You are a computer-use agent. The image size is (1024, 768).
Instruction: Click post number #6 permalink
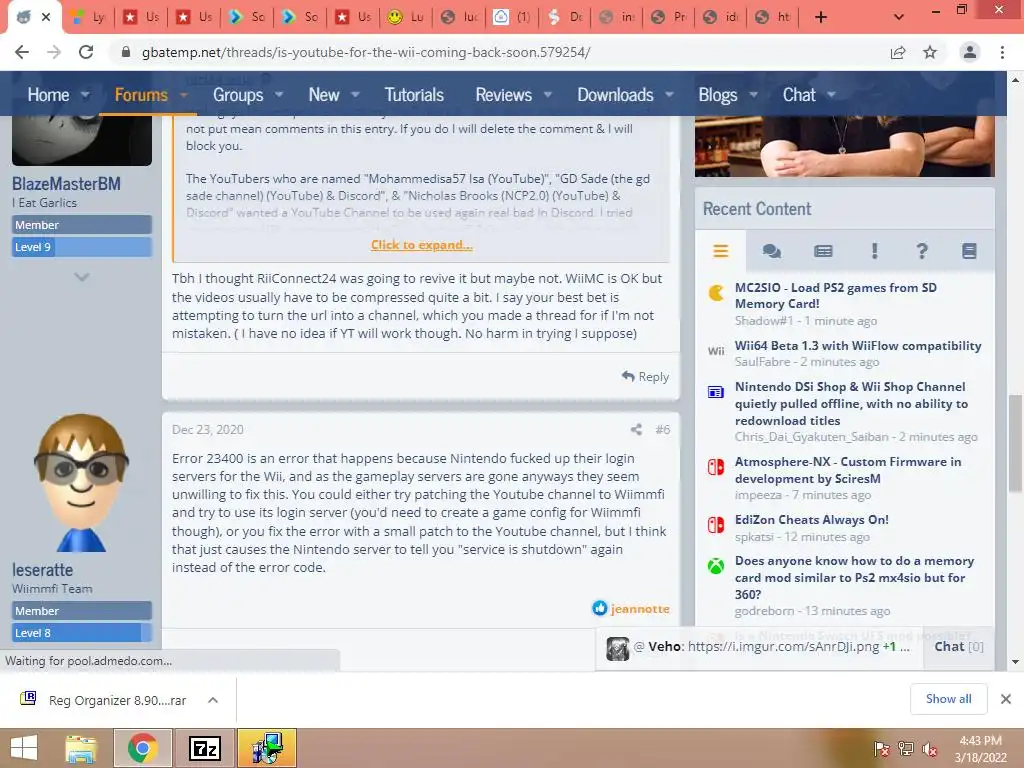663,429
